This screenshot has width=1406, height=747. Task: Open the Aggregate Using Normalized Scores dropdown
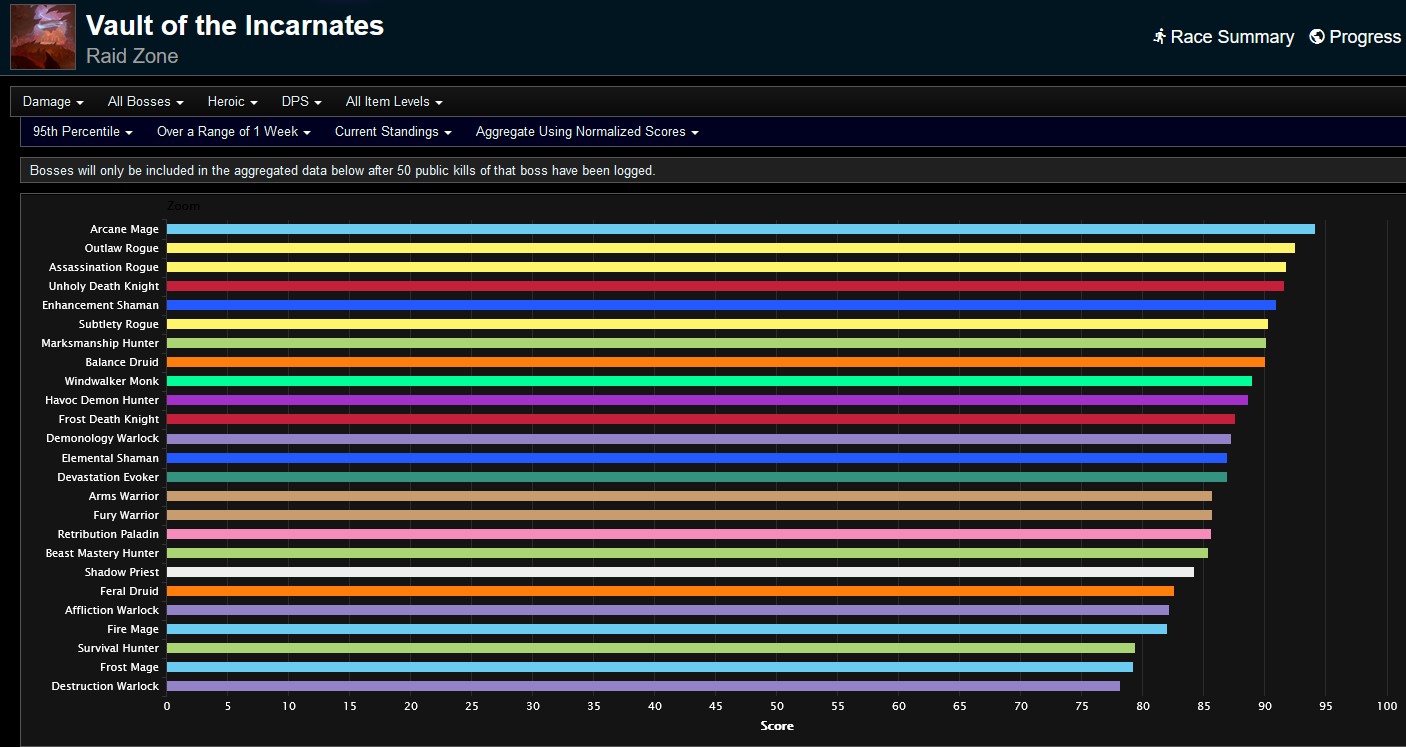coord(586,131)
